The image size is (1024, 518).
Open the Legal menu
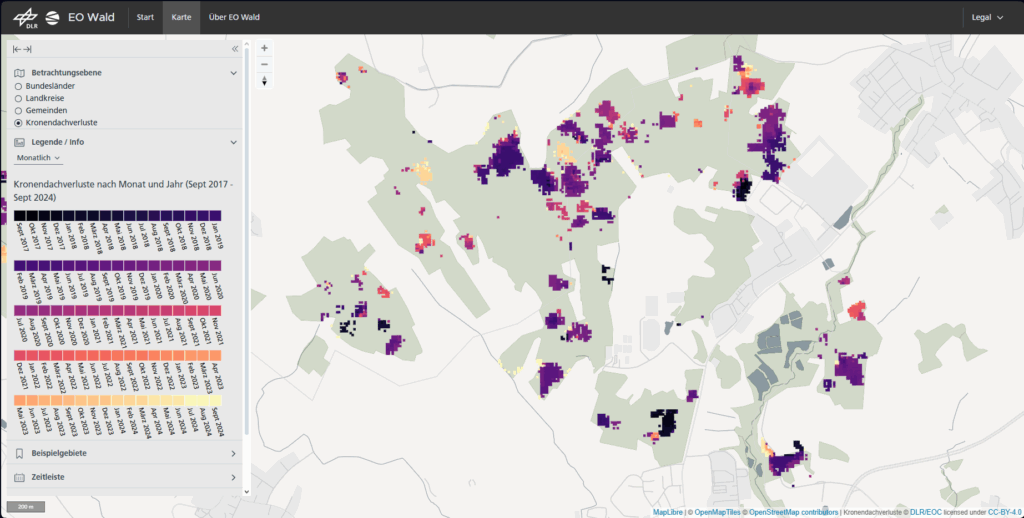pyautogui.click(x=987, y=17)
